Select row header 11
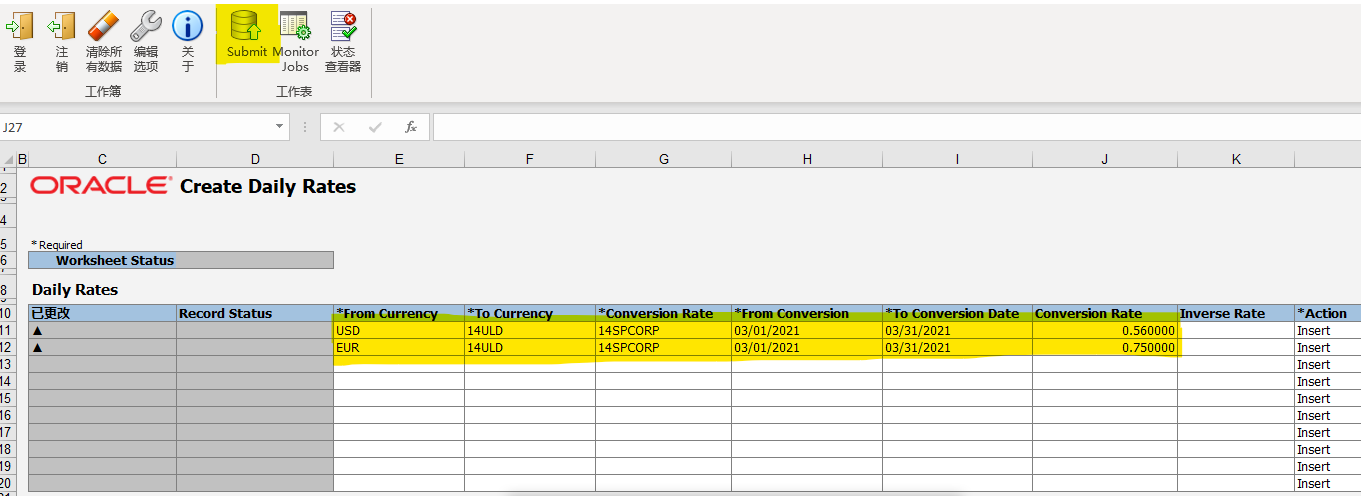1361x496 pixels. [6, 330]
